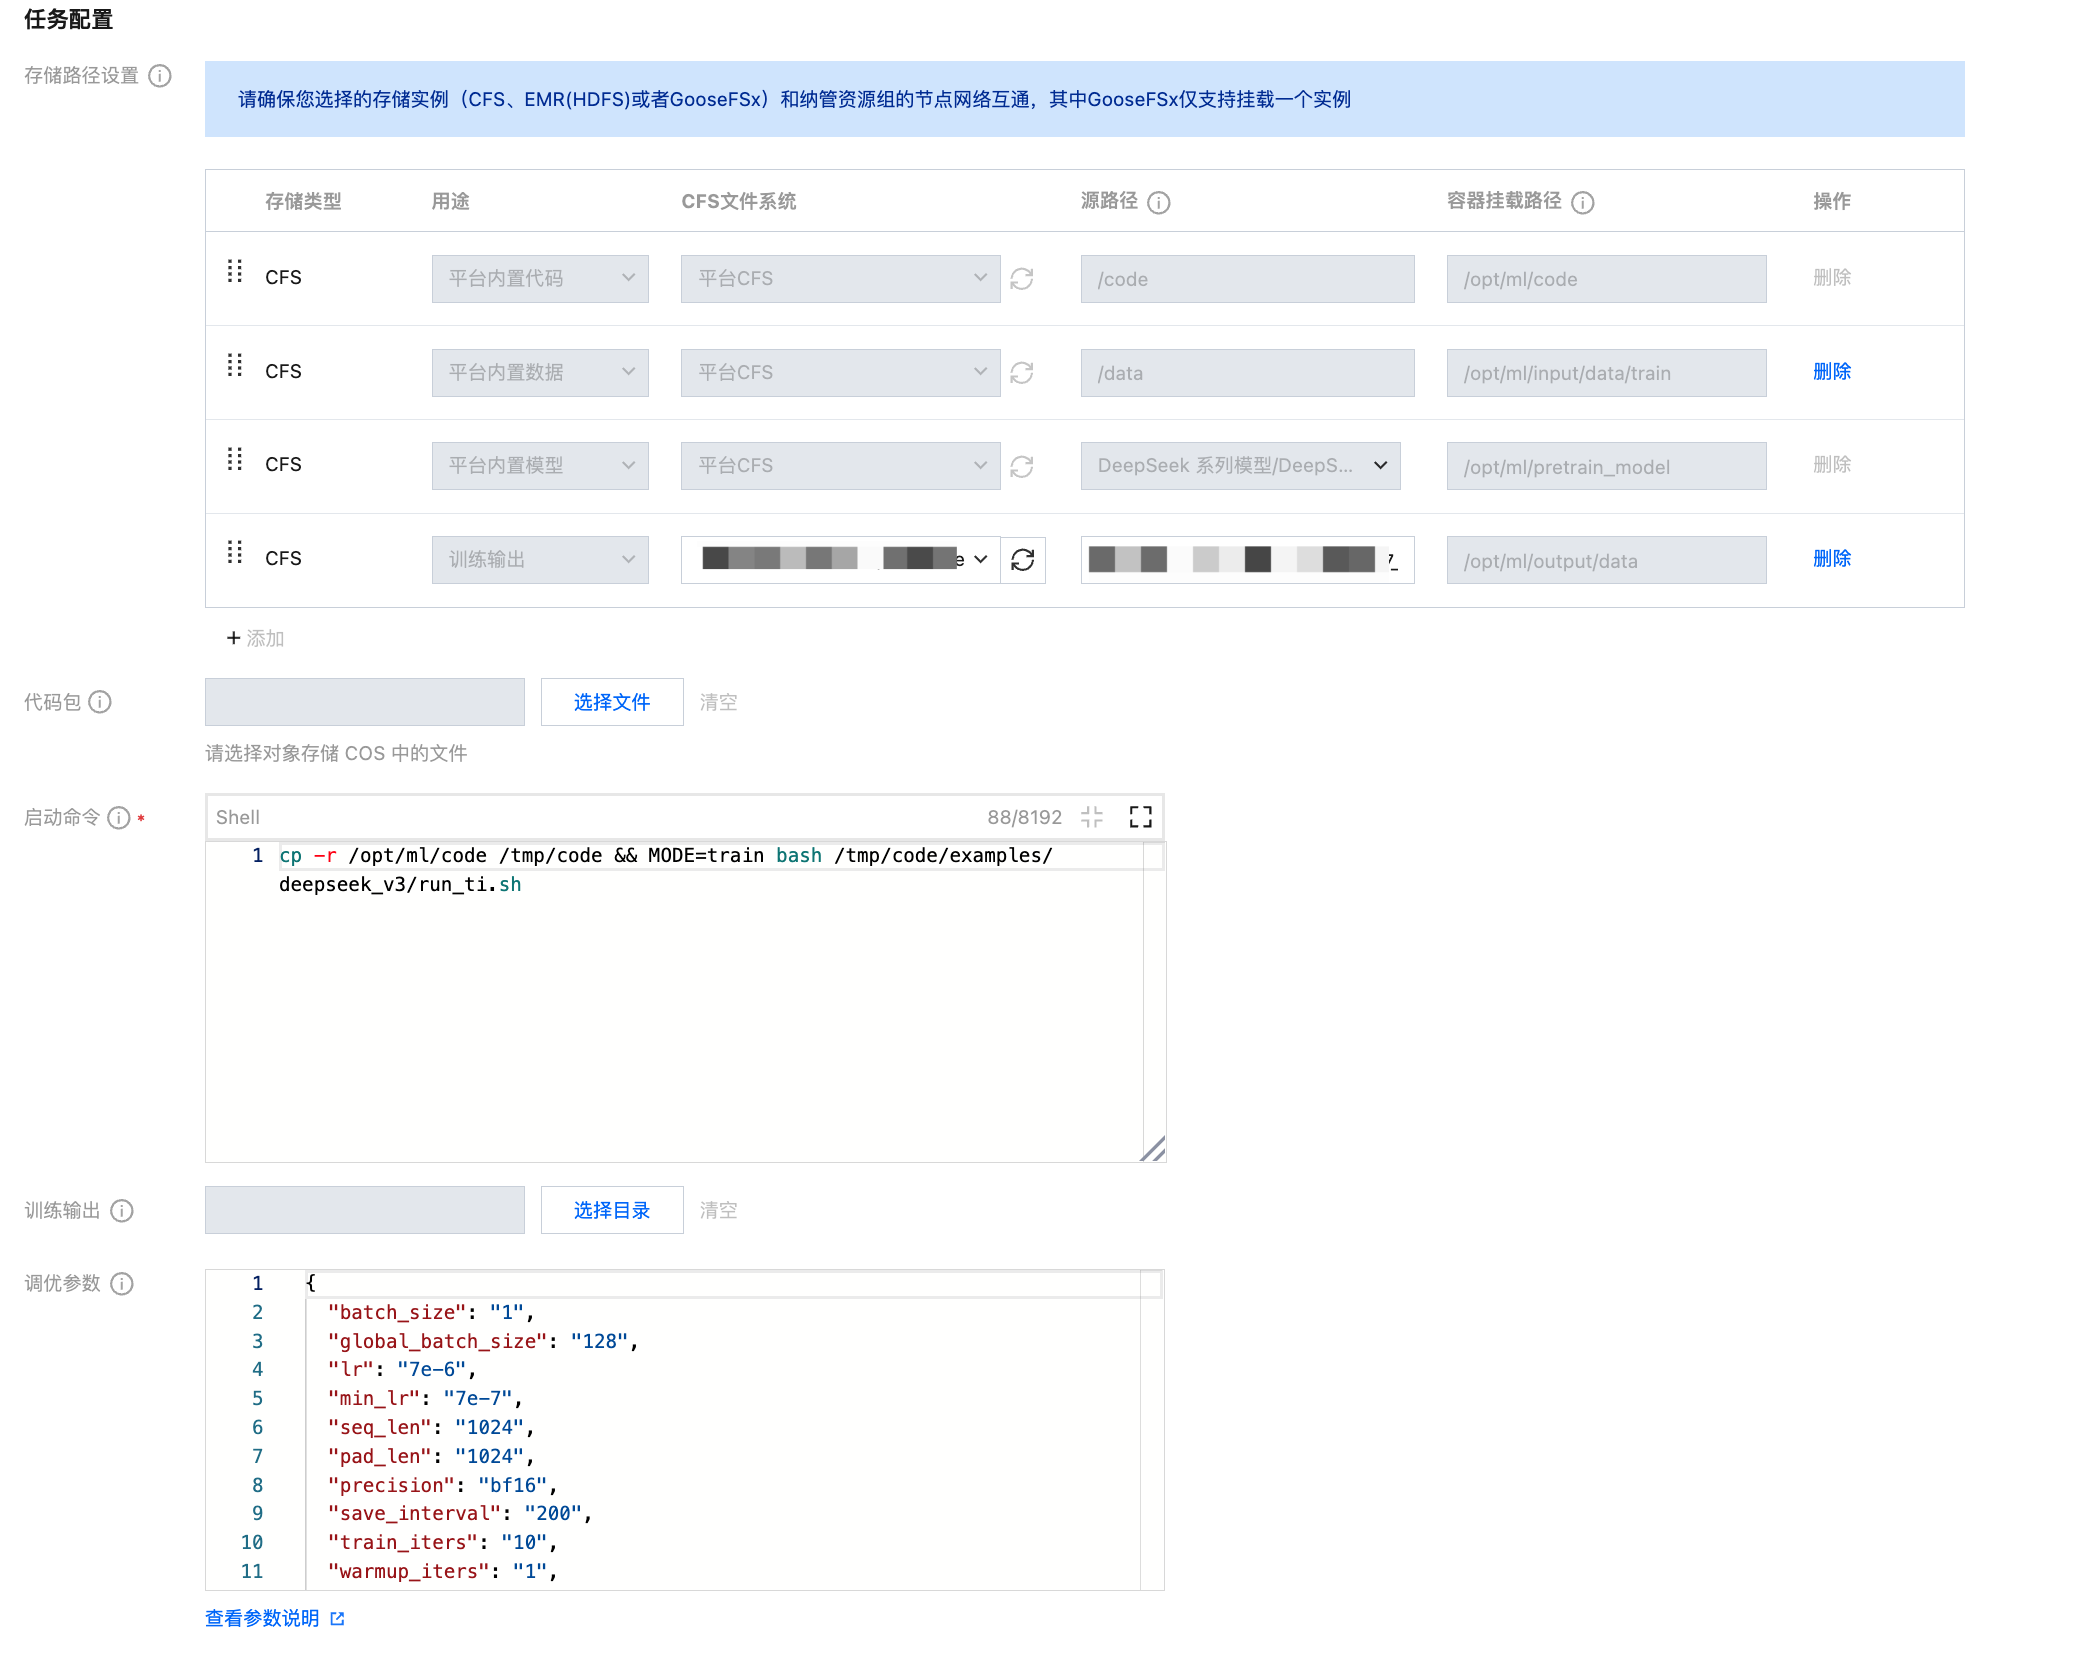The image size is (2076, 1656).
Task: Click "lr": "7e-6" parameter line
Action: coord(402,1370)
